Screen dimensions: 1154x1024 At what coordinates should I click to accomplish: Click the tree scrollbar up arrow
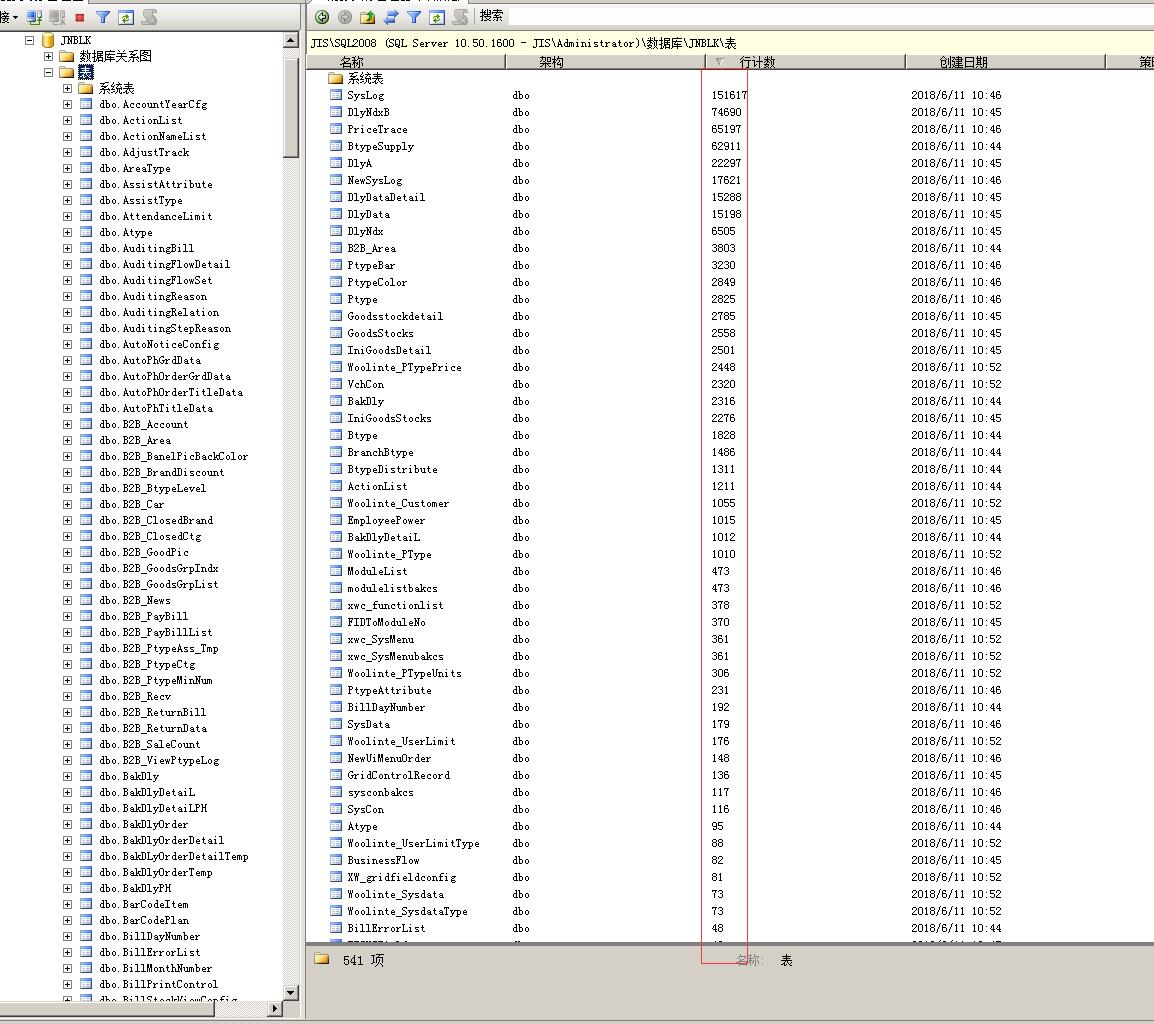(291, 40)
